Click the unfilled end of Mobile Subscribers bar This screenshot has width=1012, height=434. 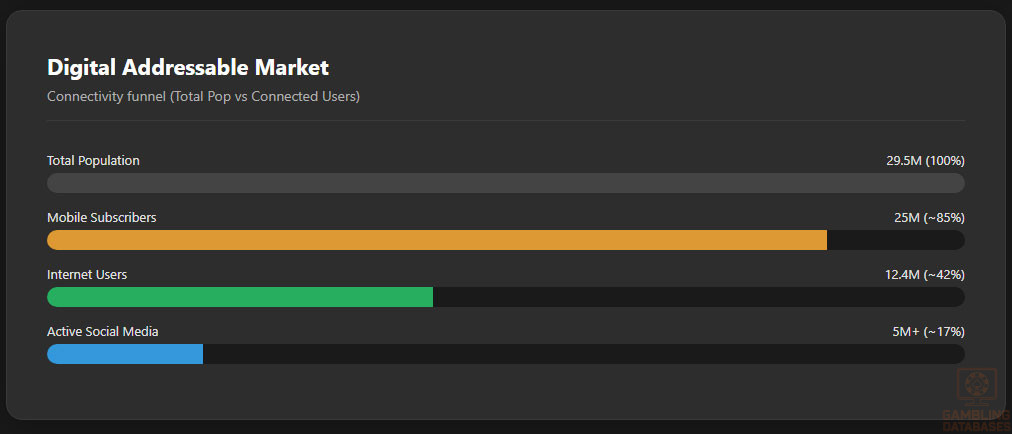895,240
